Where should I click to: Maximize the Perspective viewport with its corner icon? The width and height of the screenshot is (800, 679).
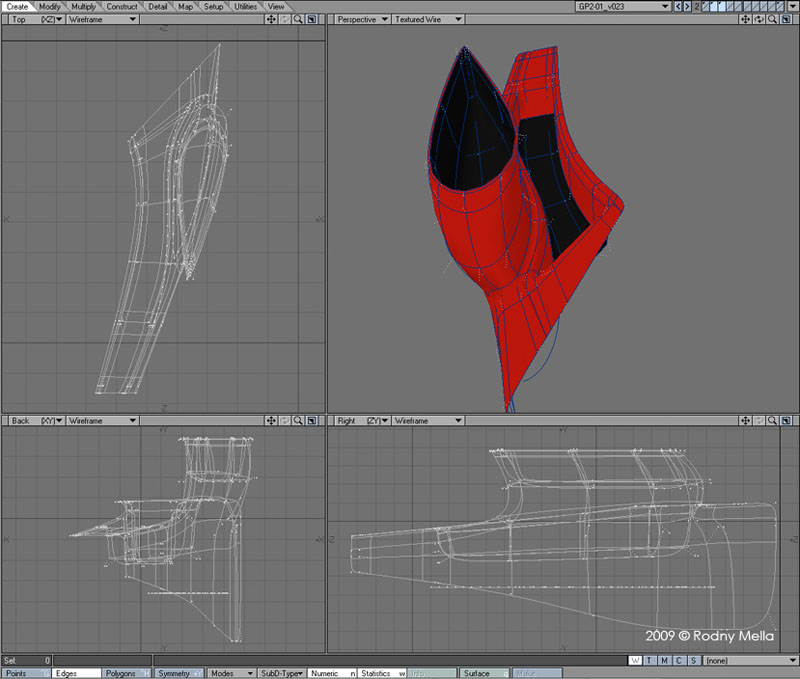[787, 19]
